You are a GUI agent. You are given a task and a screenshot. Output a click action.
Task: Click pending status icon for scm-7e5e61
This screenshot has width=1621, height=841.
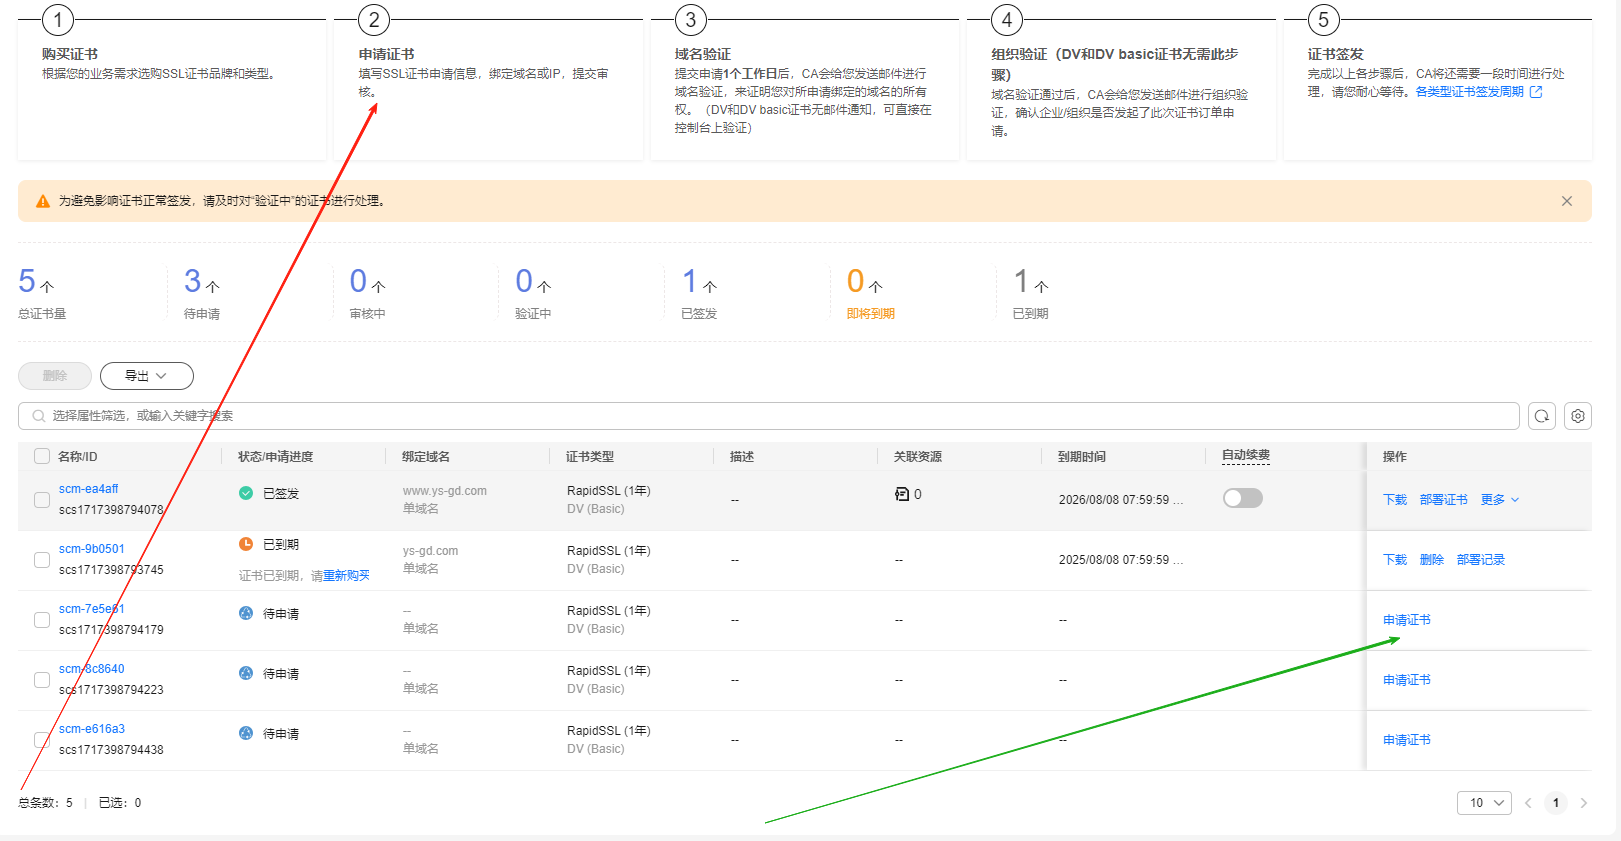(x=246, y=613)
